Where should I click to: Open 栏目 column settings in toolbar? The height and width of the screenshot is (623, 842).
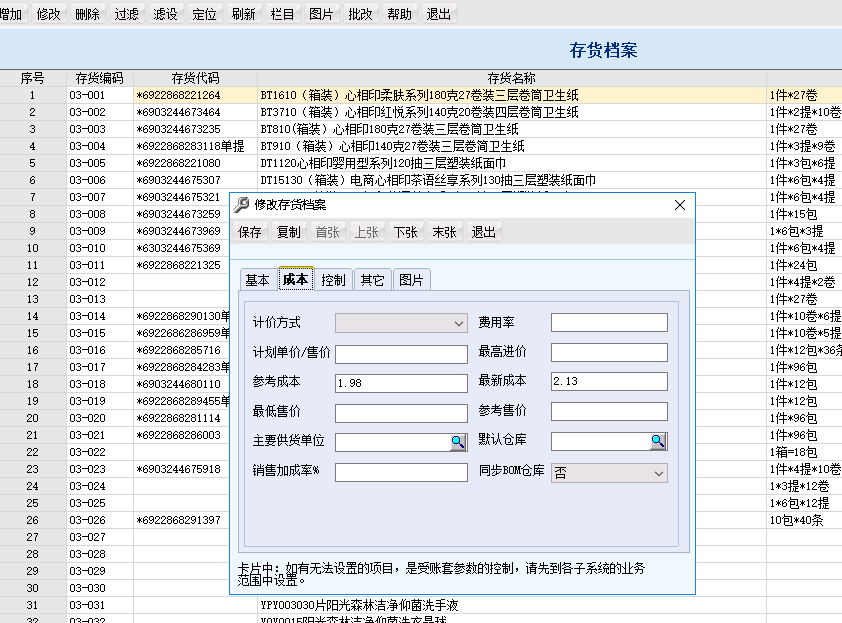pos(282,14)
